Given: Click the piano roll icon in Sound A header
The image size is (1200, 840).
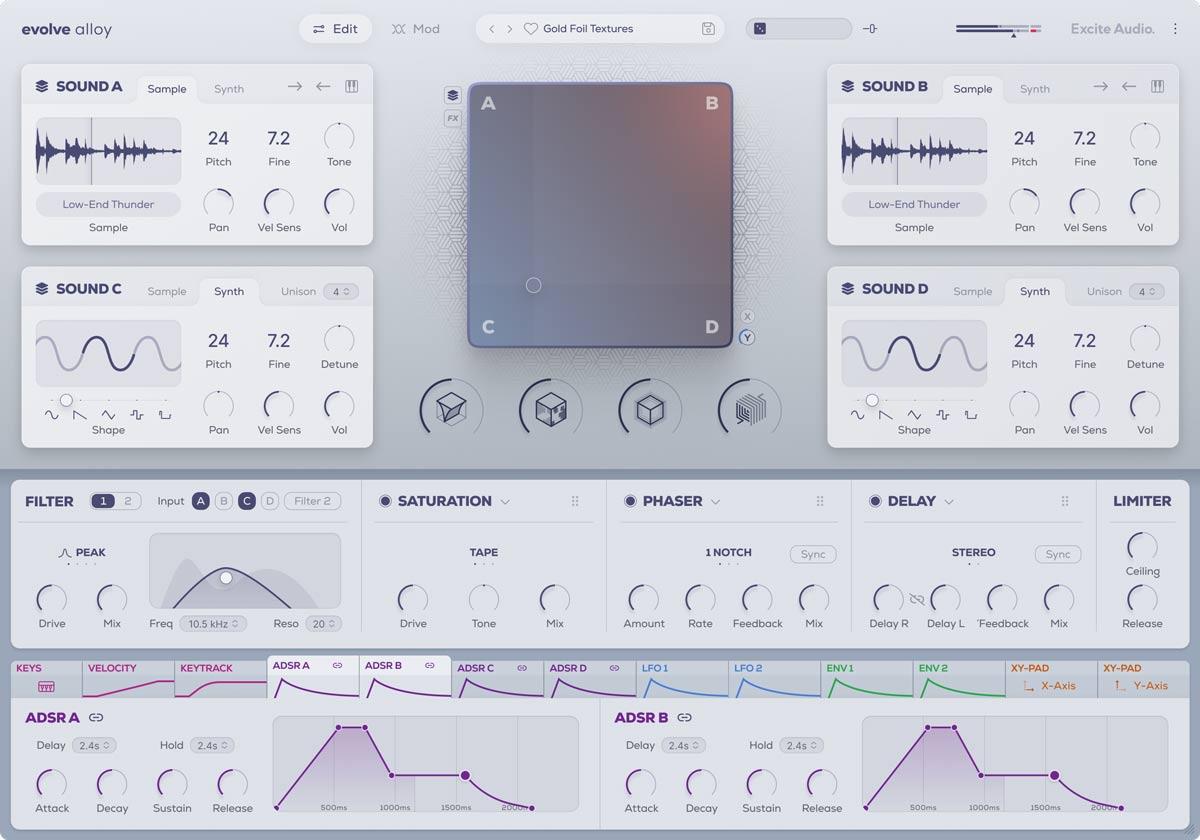Looking at the screenshot, I should pos(351,86).
